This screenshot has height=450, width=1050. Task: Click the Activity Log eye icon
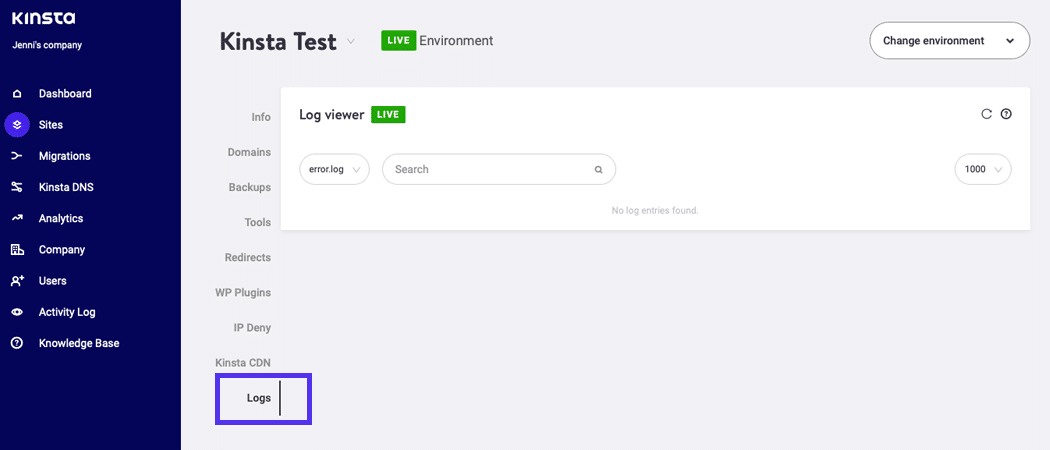pos(17,312)
